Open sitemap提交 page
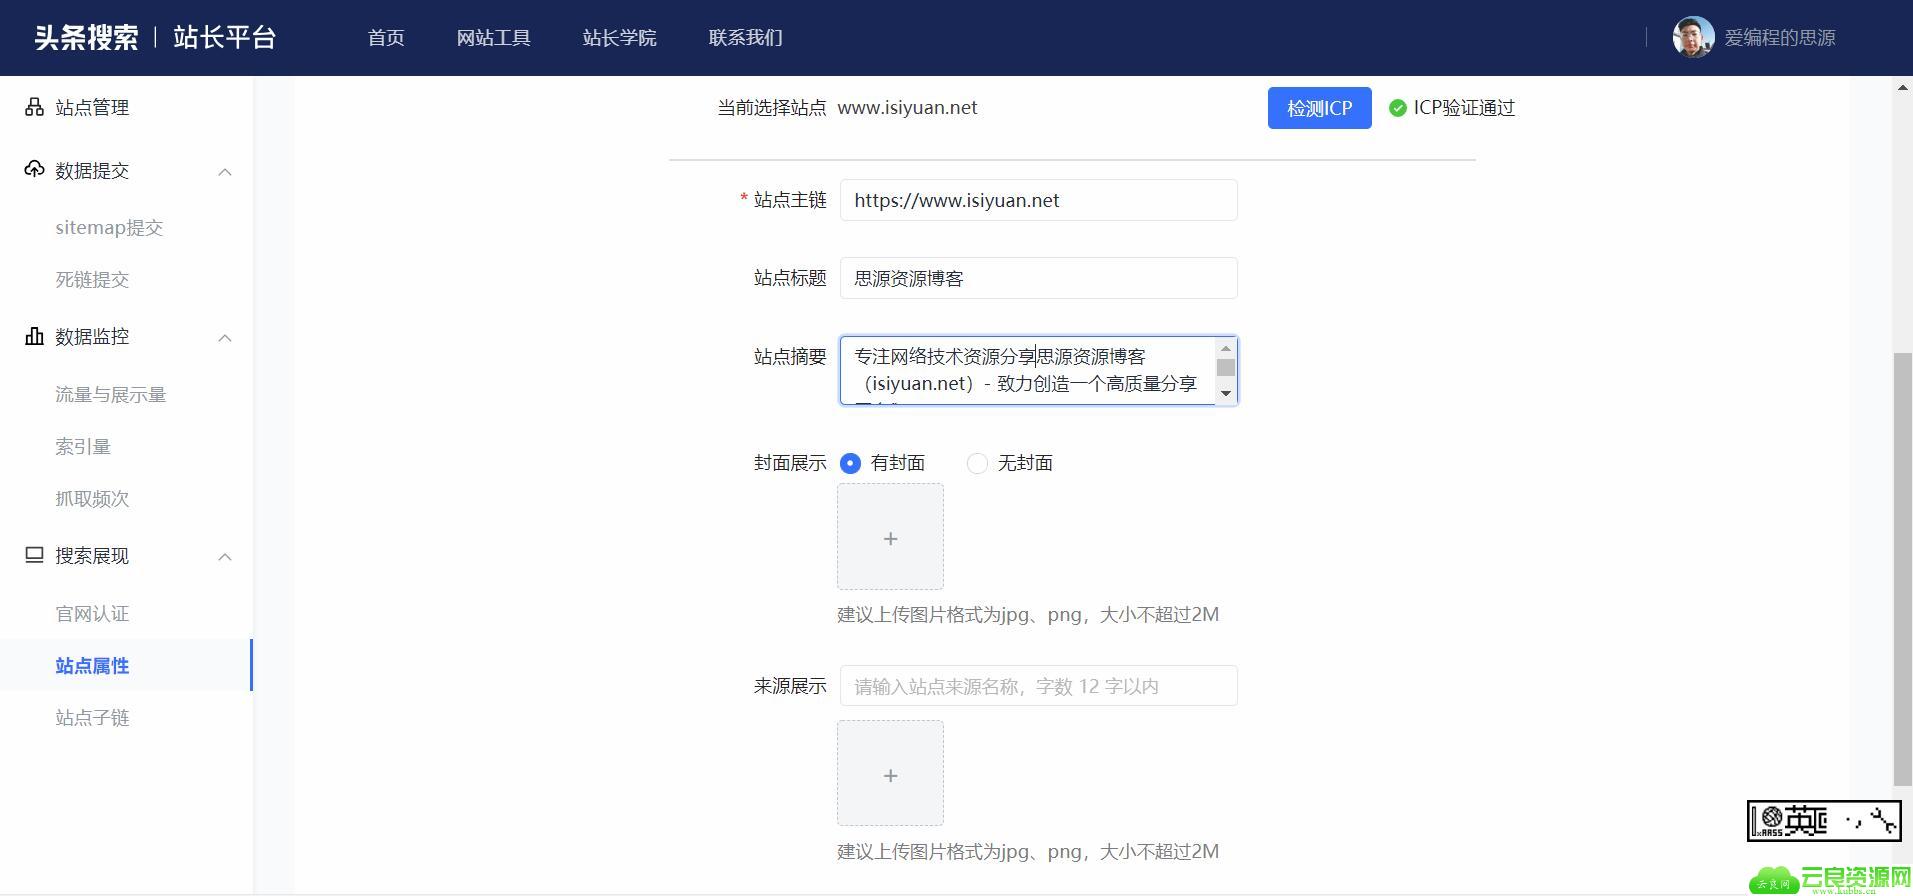1913x896 pixels. 109,228
